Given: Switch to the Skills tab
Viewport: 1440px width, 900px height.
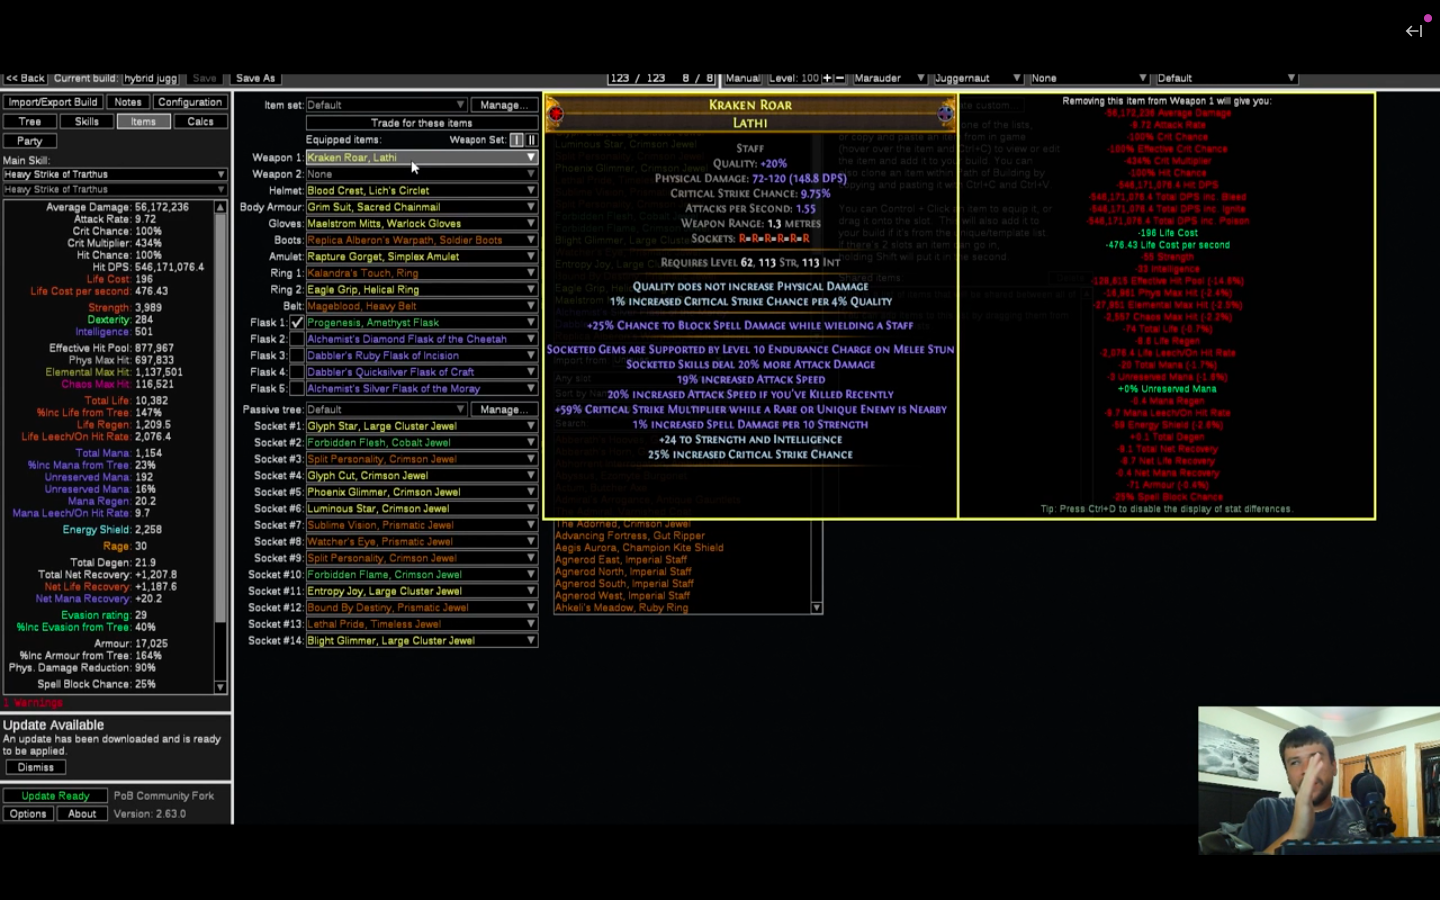Looking at the screenshot, I should 87,122.
